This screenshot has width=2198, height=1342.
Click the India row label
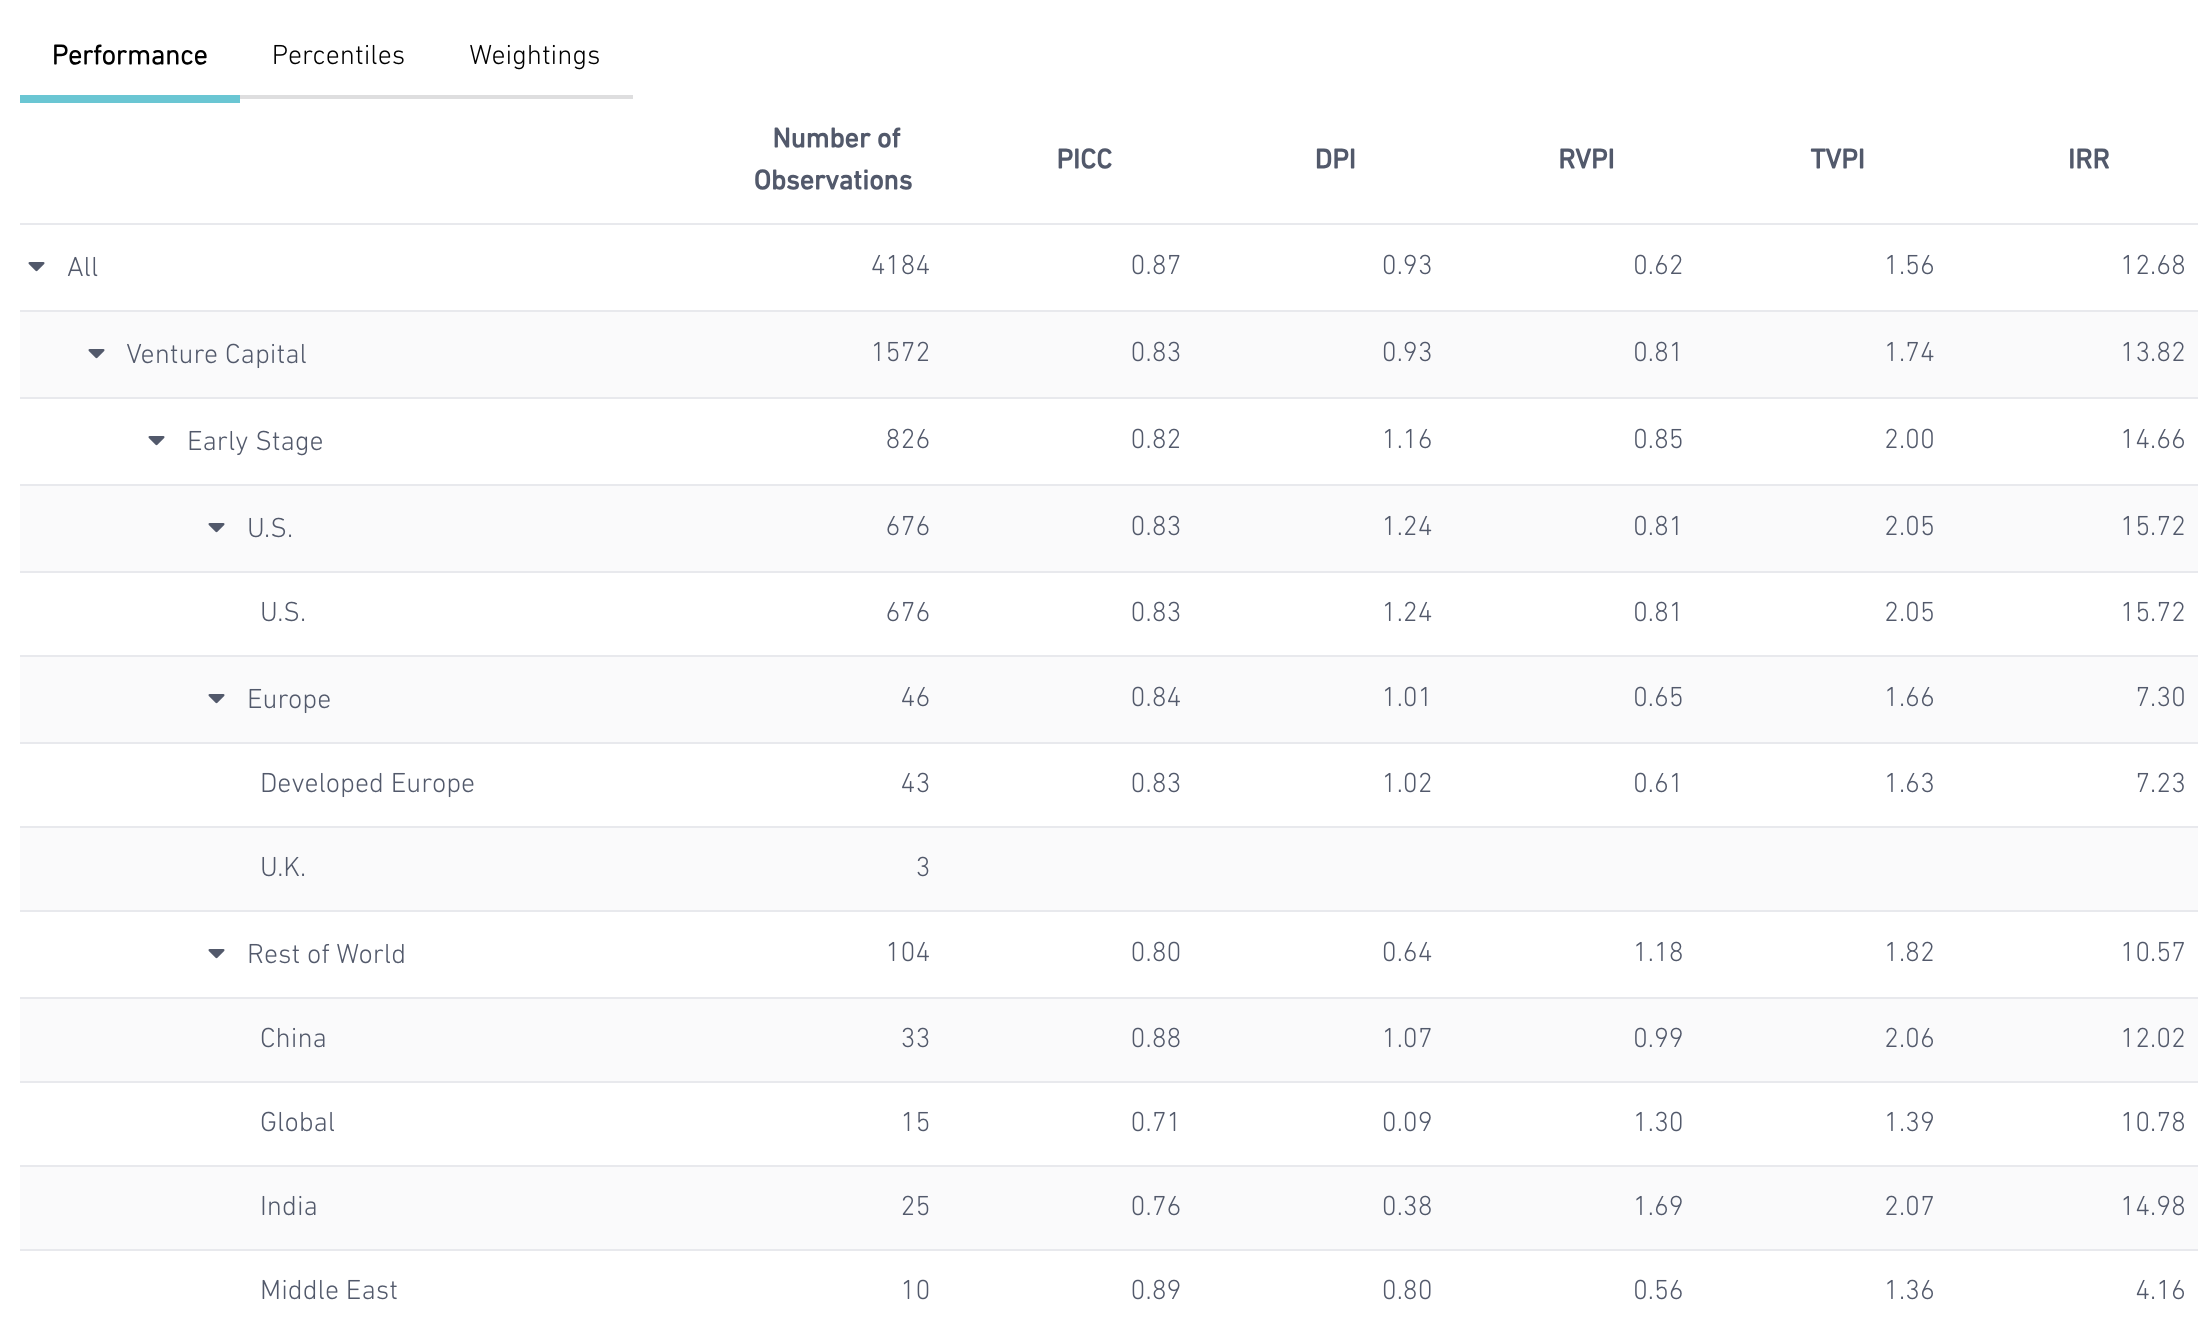(289, 1206)
